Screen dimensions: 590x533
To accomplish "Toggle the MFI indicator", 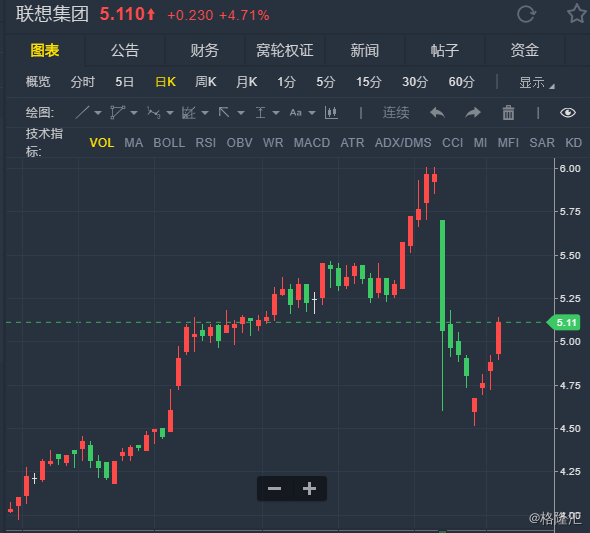I will [508, 143].
